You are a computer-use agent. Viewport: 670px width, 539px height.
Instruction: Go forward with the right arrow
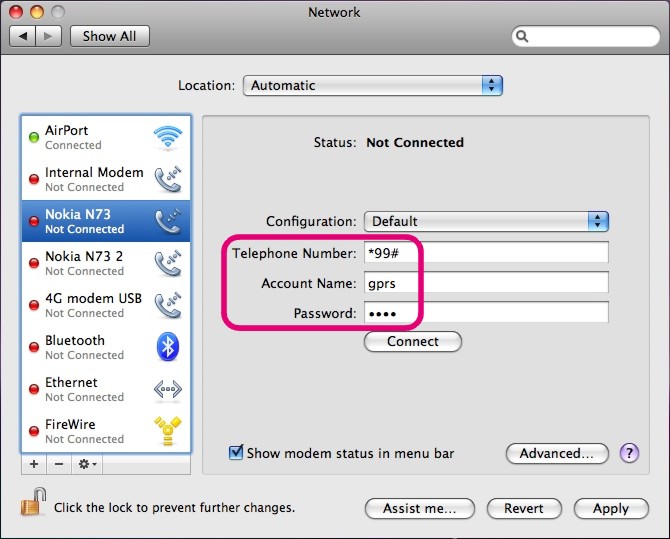[48, 36]
